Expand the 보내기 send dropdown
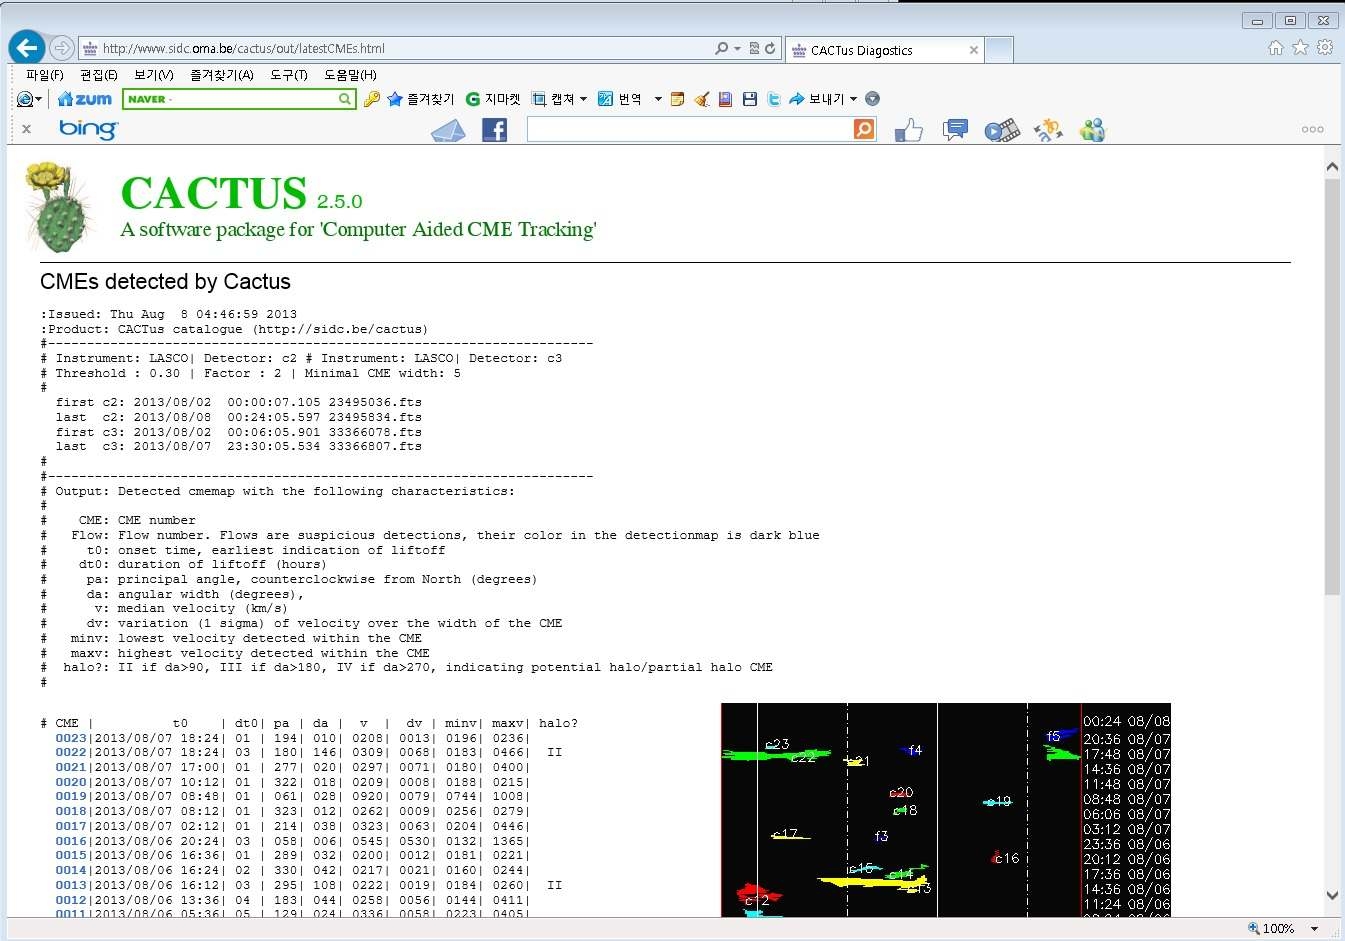This screenshot has height=941, width=1345. [853, 99]
